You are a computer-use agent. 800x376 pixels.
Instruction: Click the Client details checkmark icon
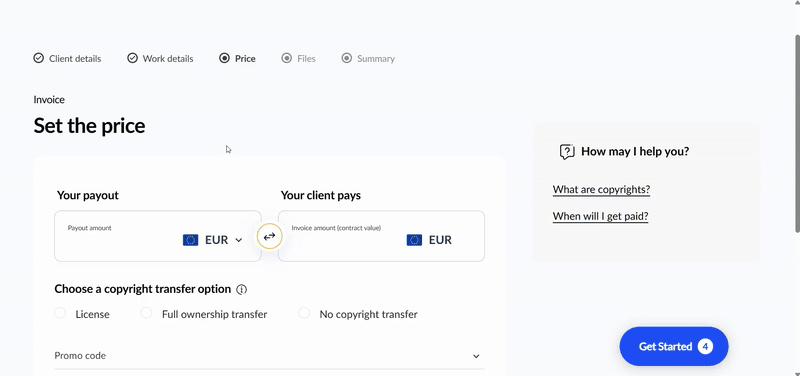(38, 58)
